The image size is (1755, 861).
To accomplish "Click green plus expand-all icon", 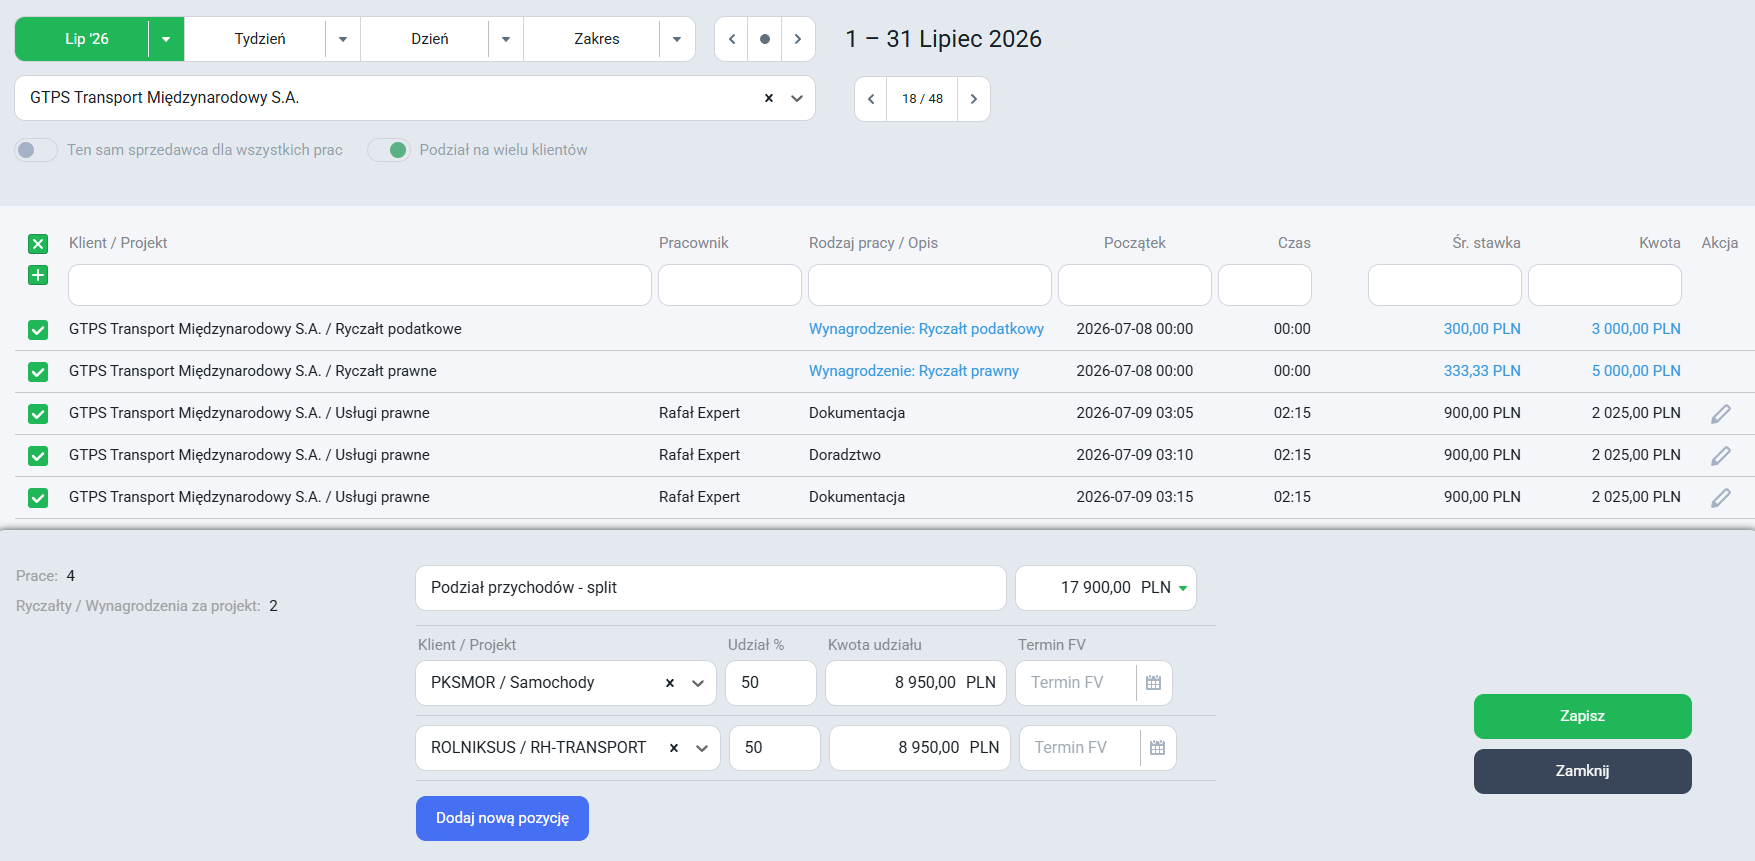I will [x=38, y=275].
